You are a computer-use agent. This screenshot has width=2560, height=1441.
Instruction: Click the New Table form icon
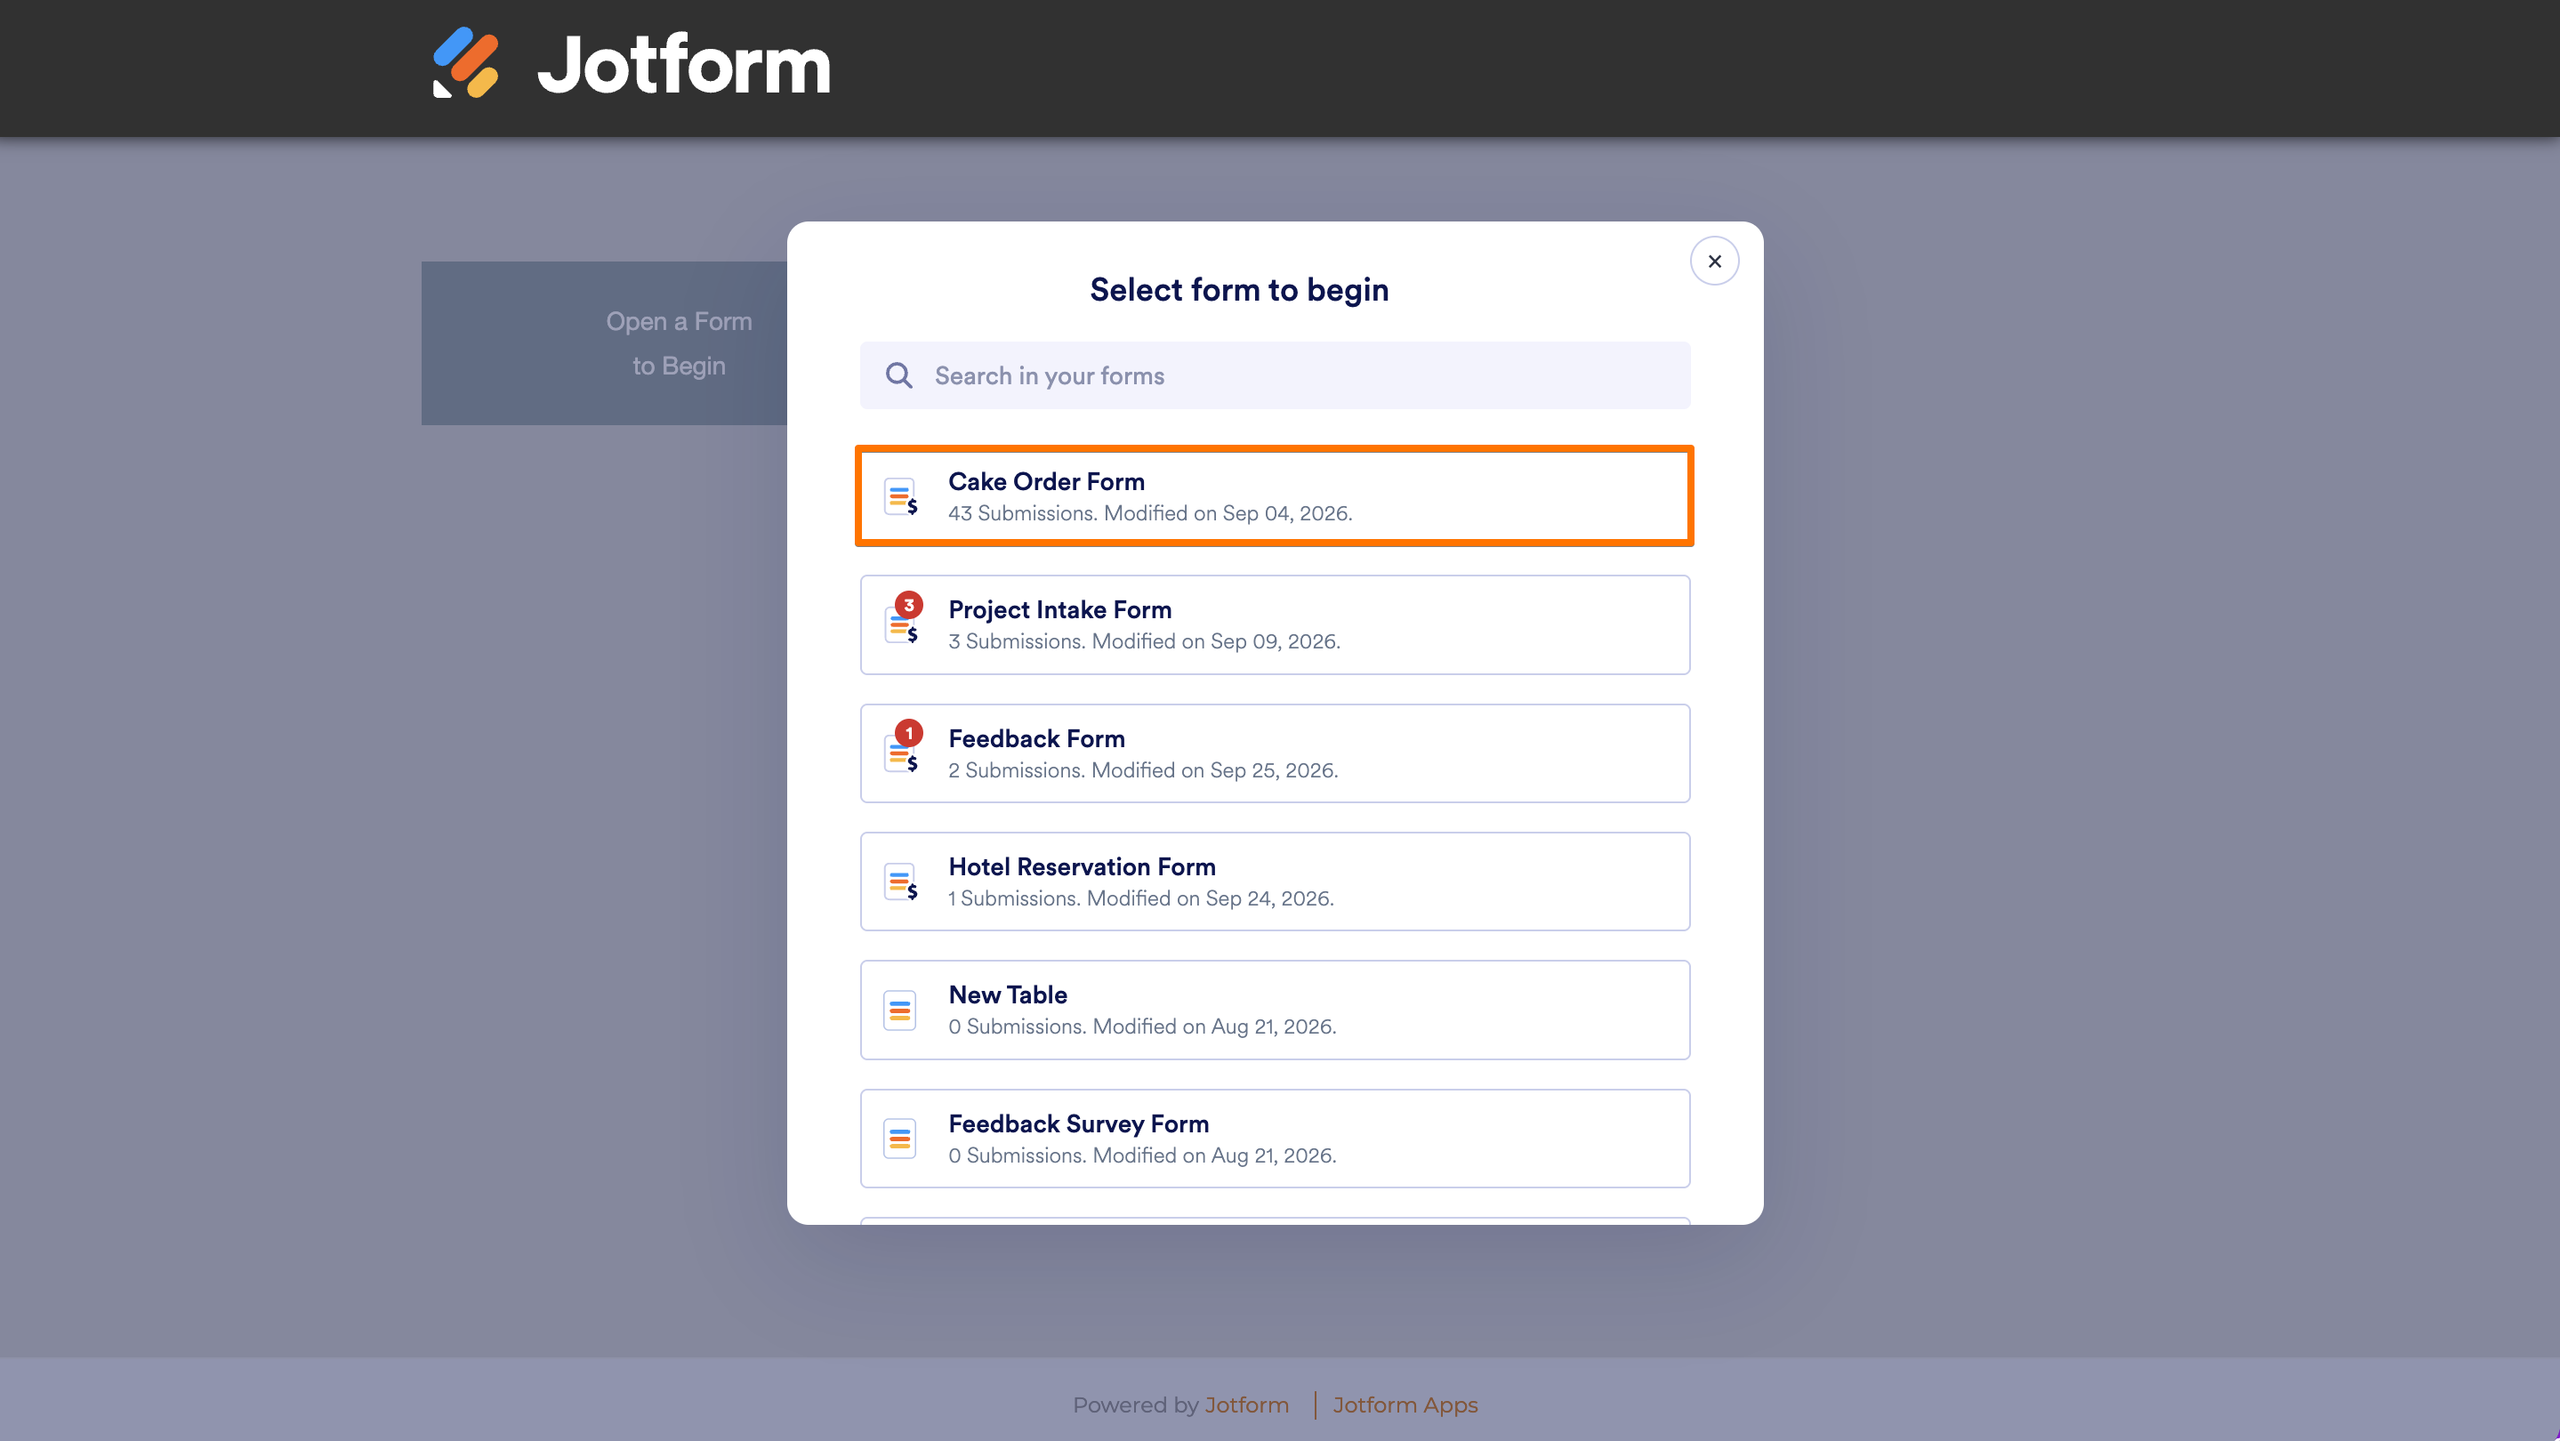(900, 1010)
